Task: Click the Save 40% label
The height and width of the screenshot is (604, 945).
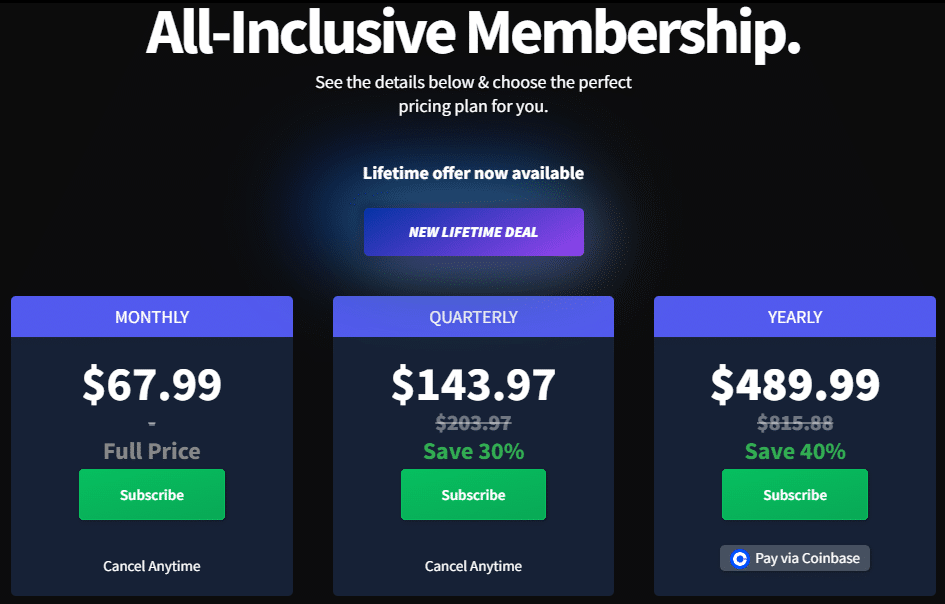Action: point(795,451)
